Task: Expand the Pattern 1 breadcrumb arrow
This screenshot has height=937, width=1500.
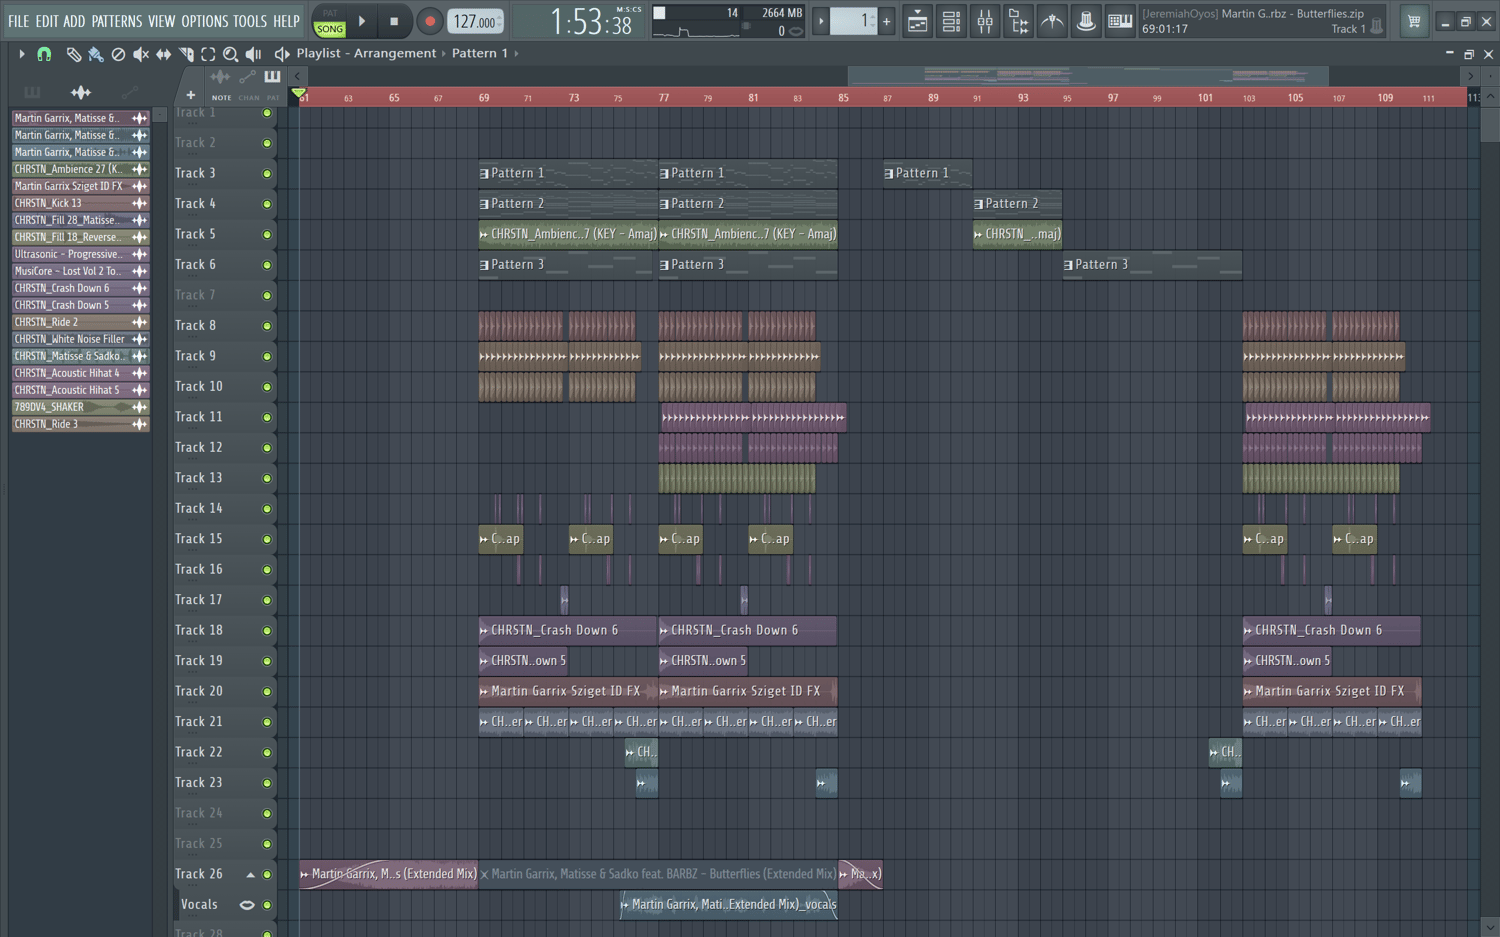Action: pos(516,54)
